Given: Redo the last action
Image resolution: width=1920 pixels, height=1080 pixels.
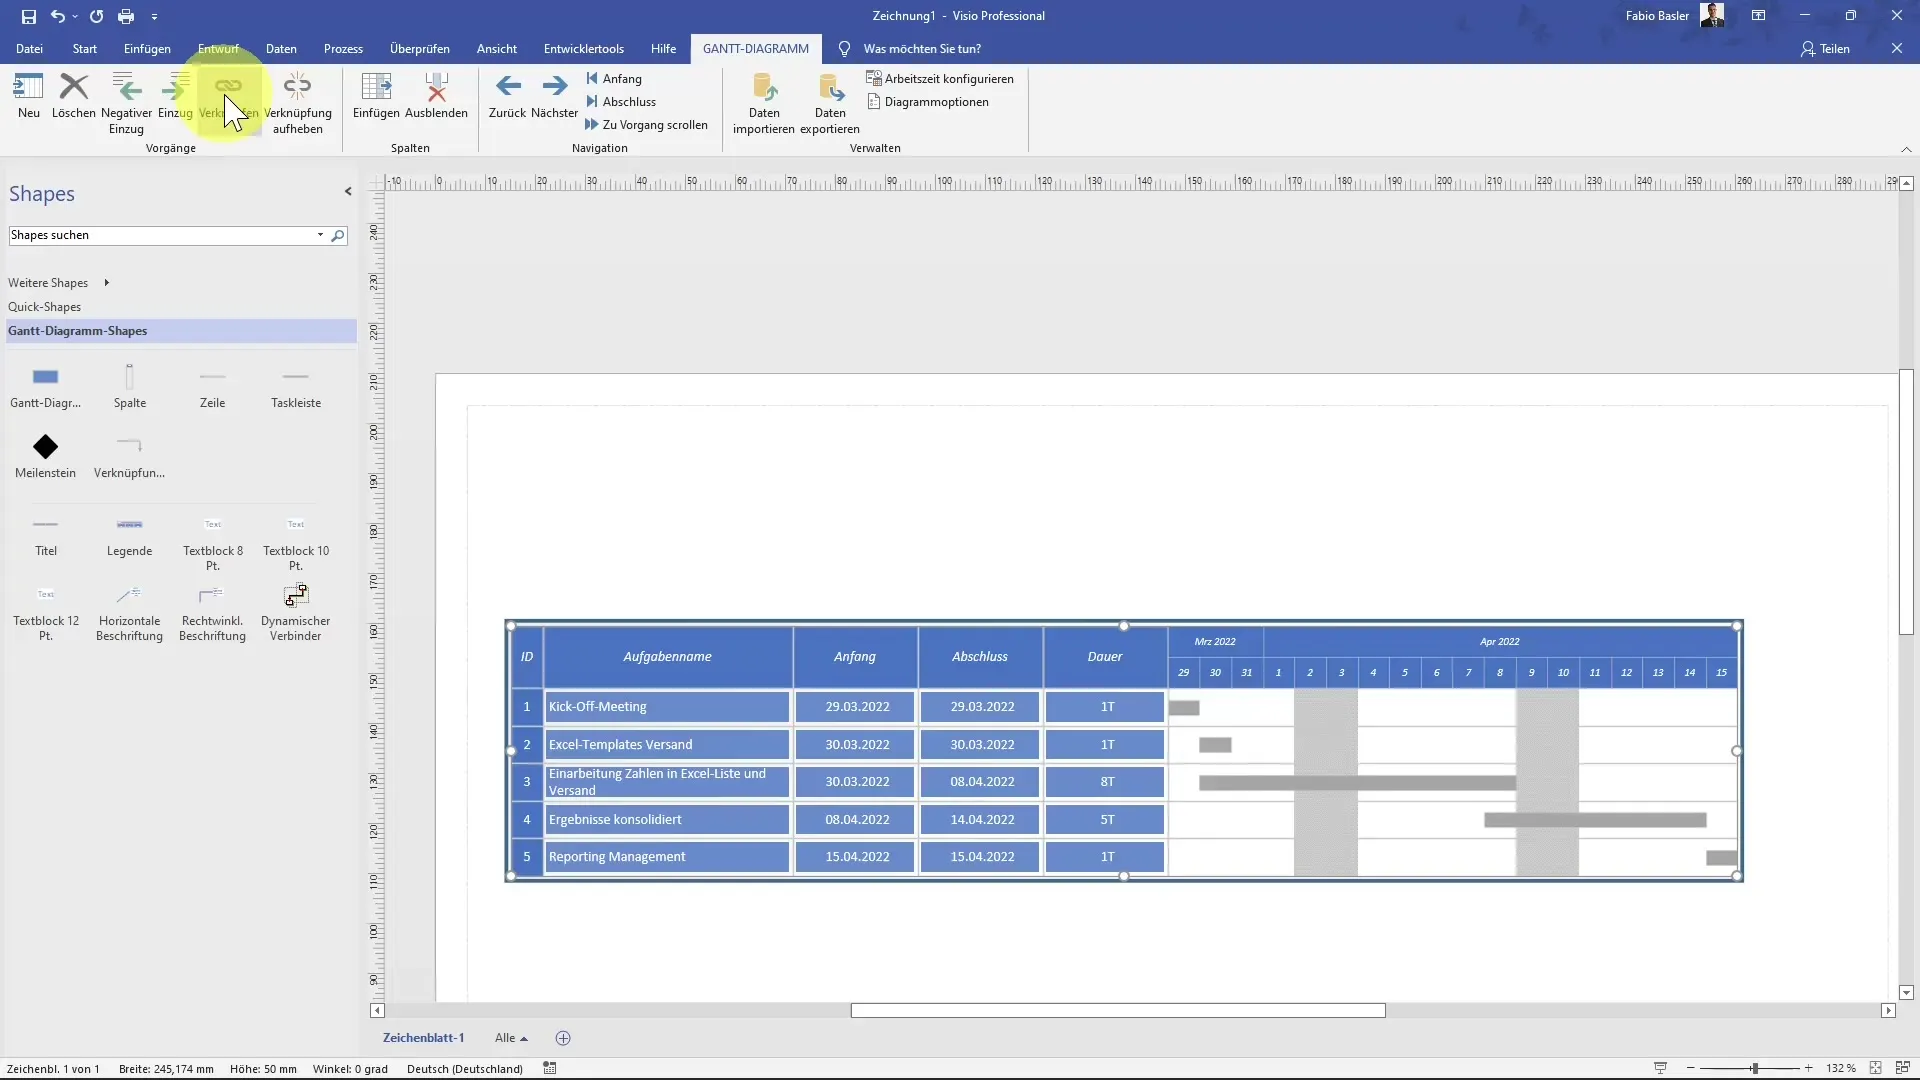Looking at the screenshot, I should pyautogui.click(x=96, y=16).
